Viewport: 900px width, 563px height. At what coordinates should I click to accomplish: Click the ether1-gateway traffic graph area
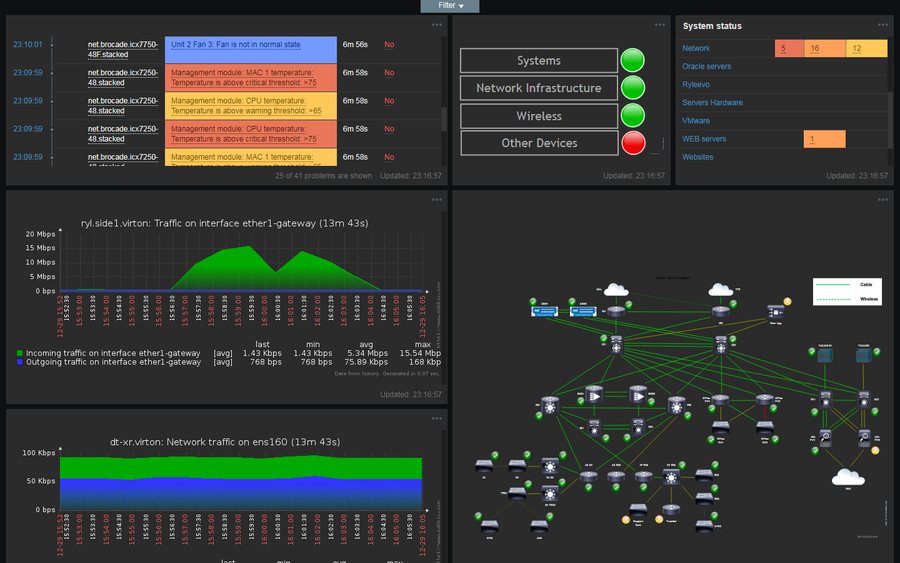(x=241, y=262)
